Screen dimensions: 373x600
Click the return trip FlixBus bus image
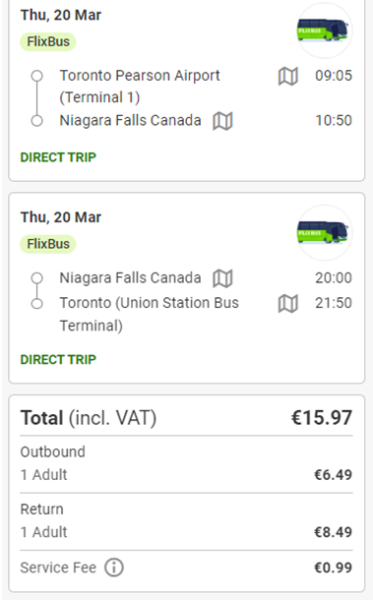coord(324,232)
